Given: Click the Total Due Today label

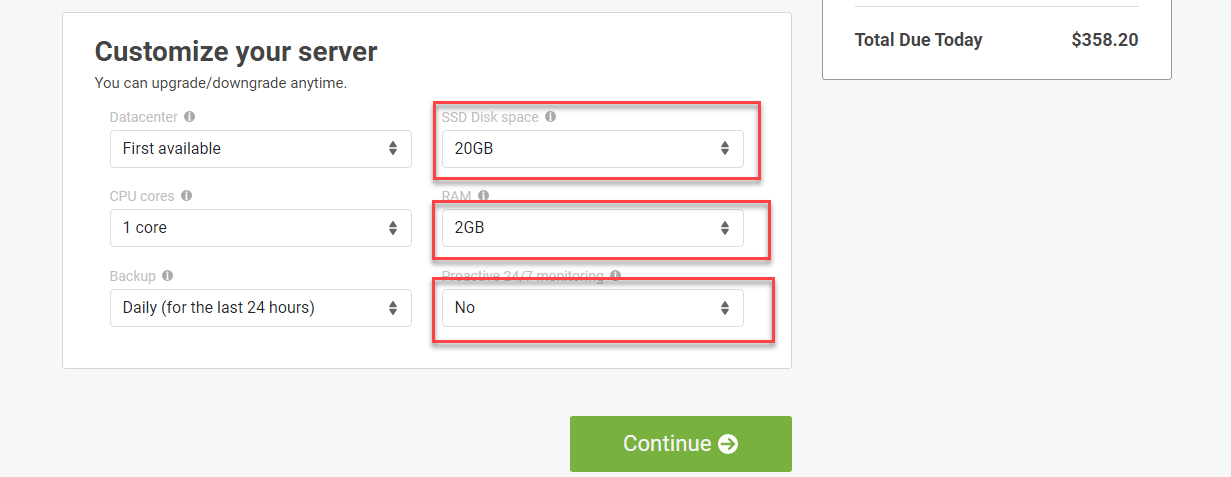Looking at the screenshot, I should click(x=918, y=40).
